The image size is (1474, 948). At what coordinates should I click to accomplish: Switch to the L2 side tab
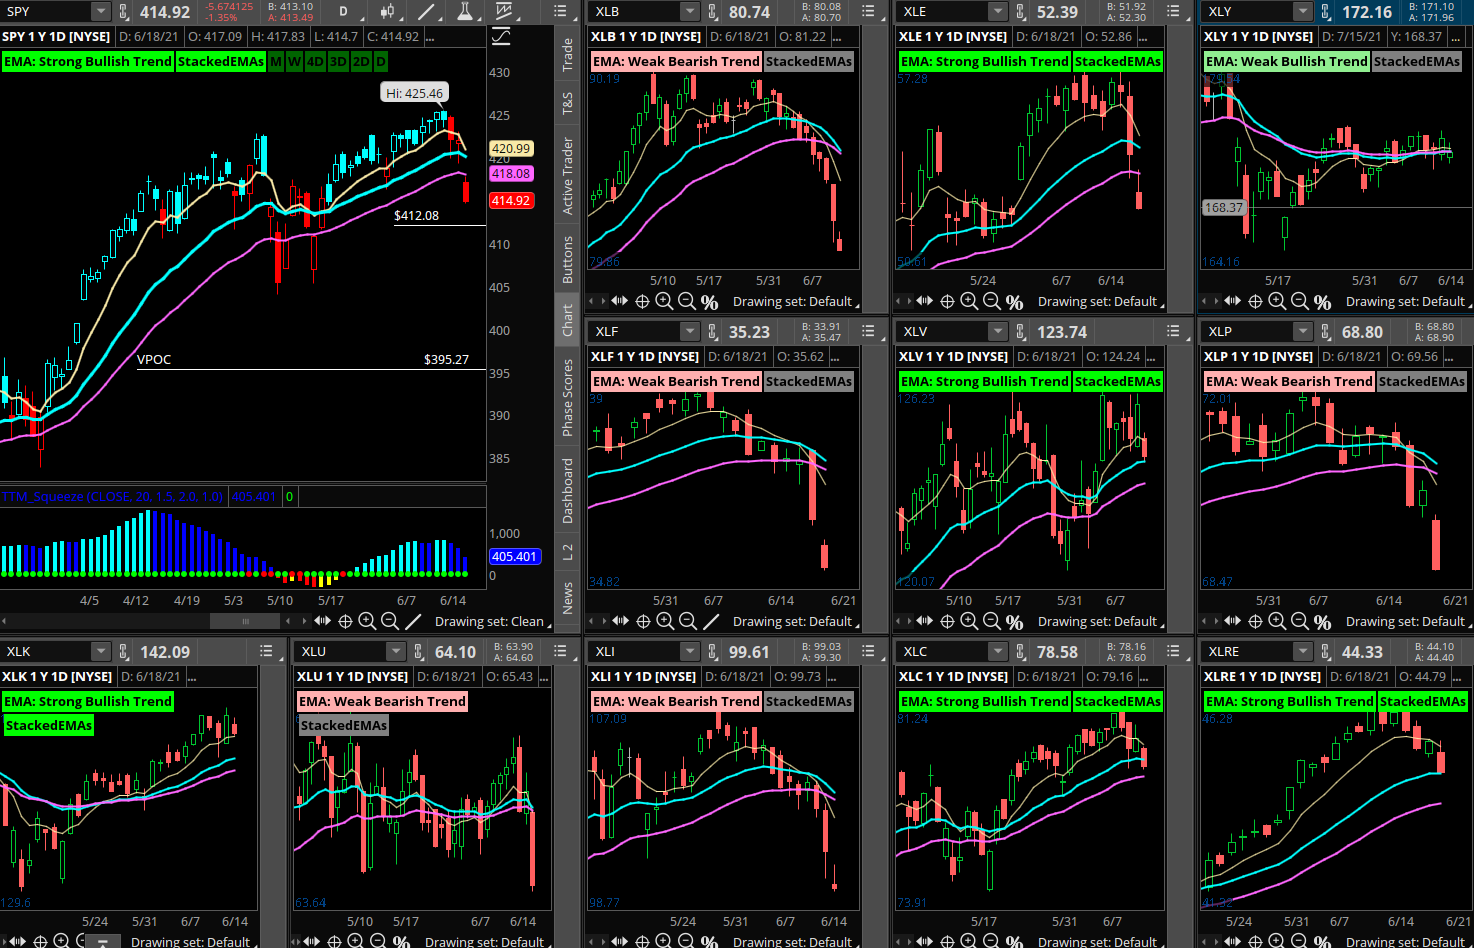[x=567, y=551]
